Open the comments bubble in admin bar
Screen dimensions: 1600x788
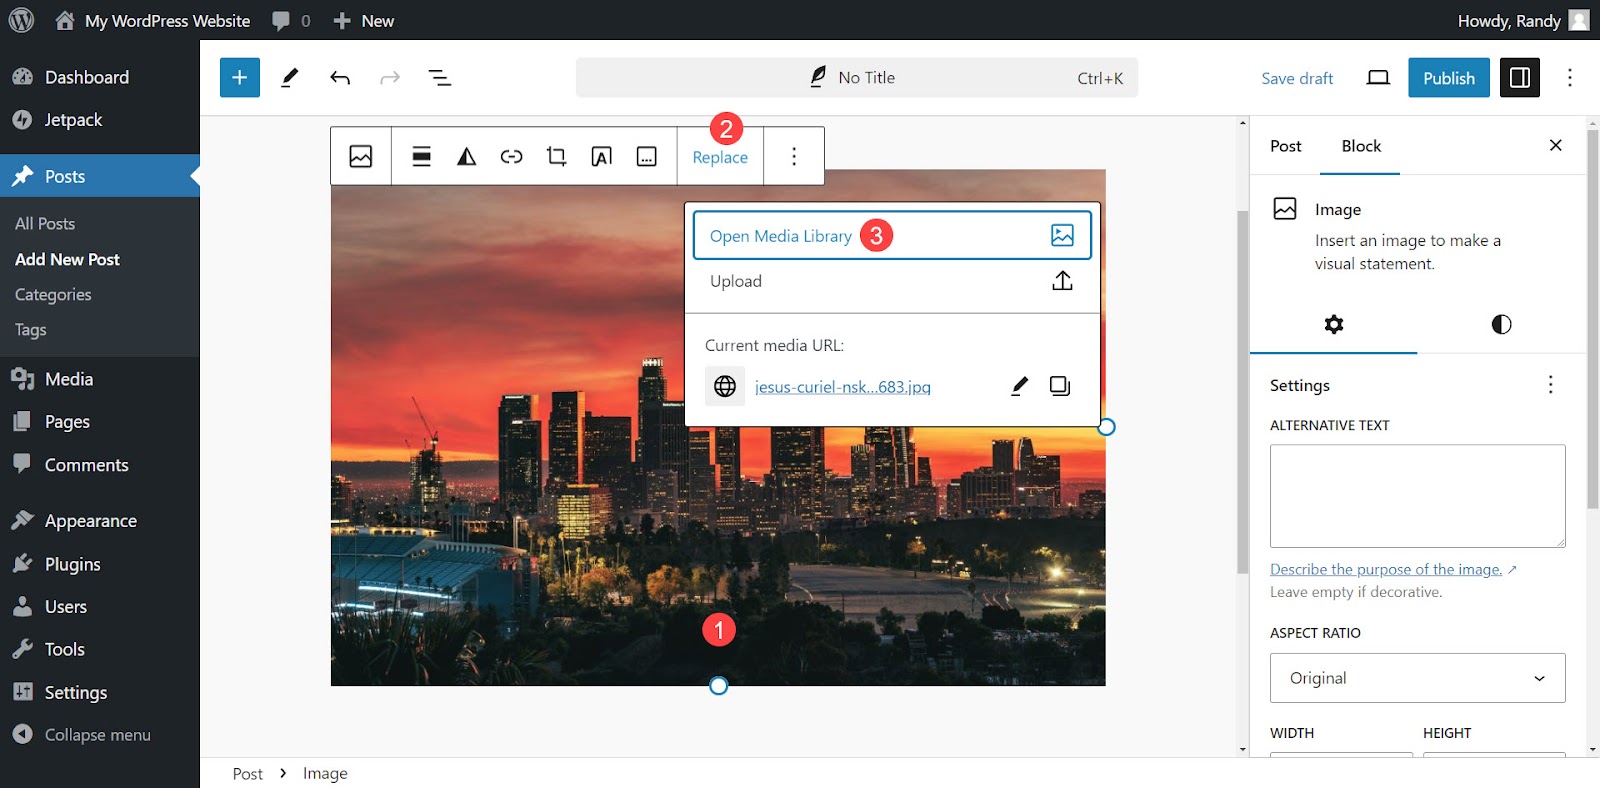[291, 20]
